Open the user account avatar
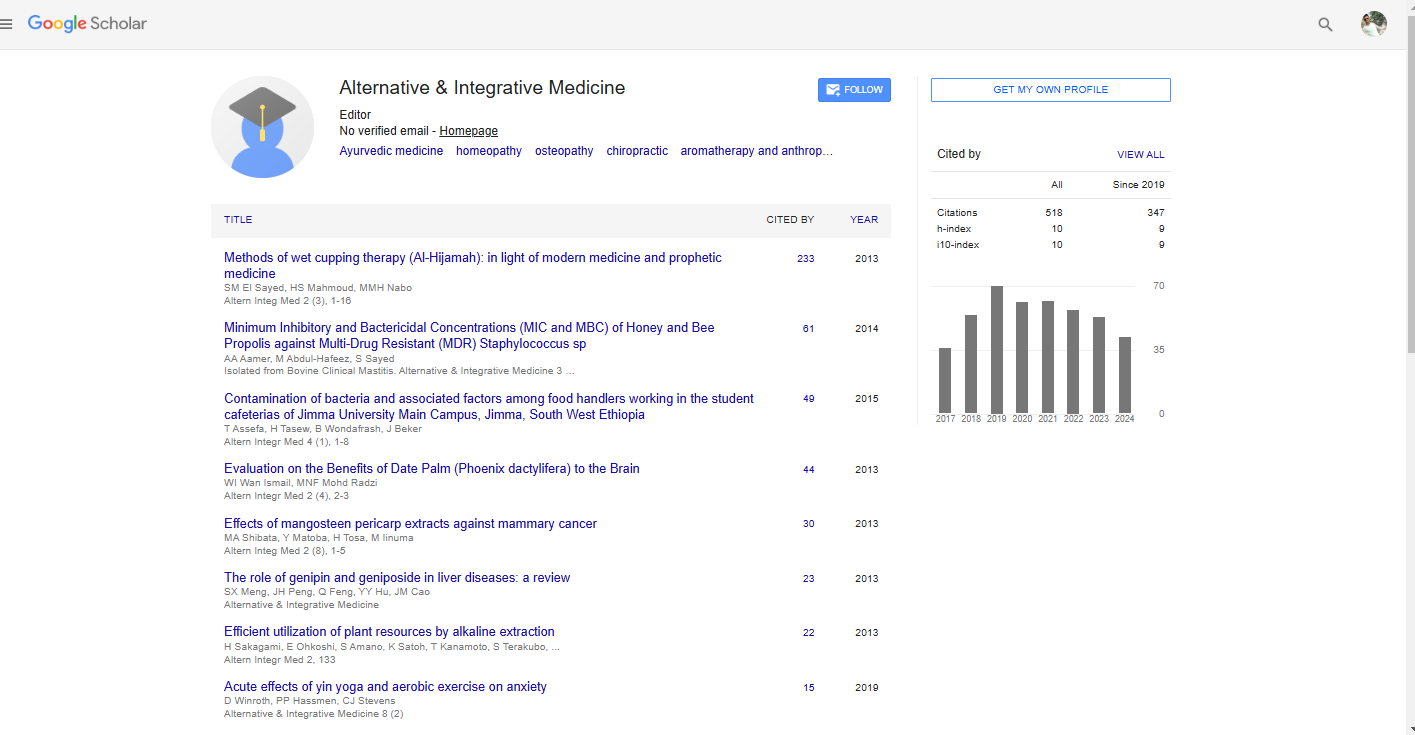1415x735 pixels. pyautogui.click(x=1373, y=25)
